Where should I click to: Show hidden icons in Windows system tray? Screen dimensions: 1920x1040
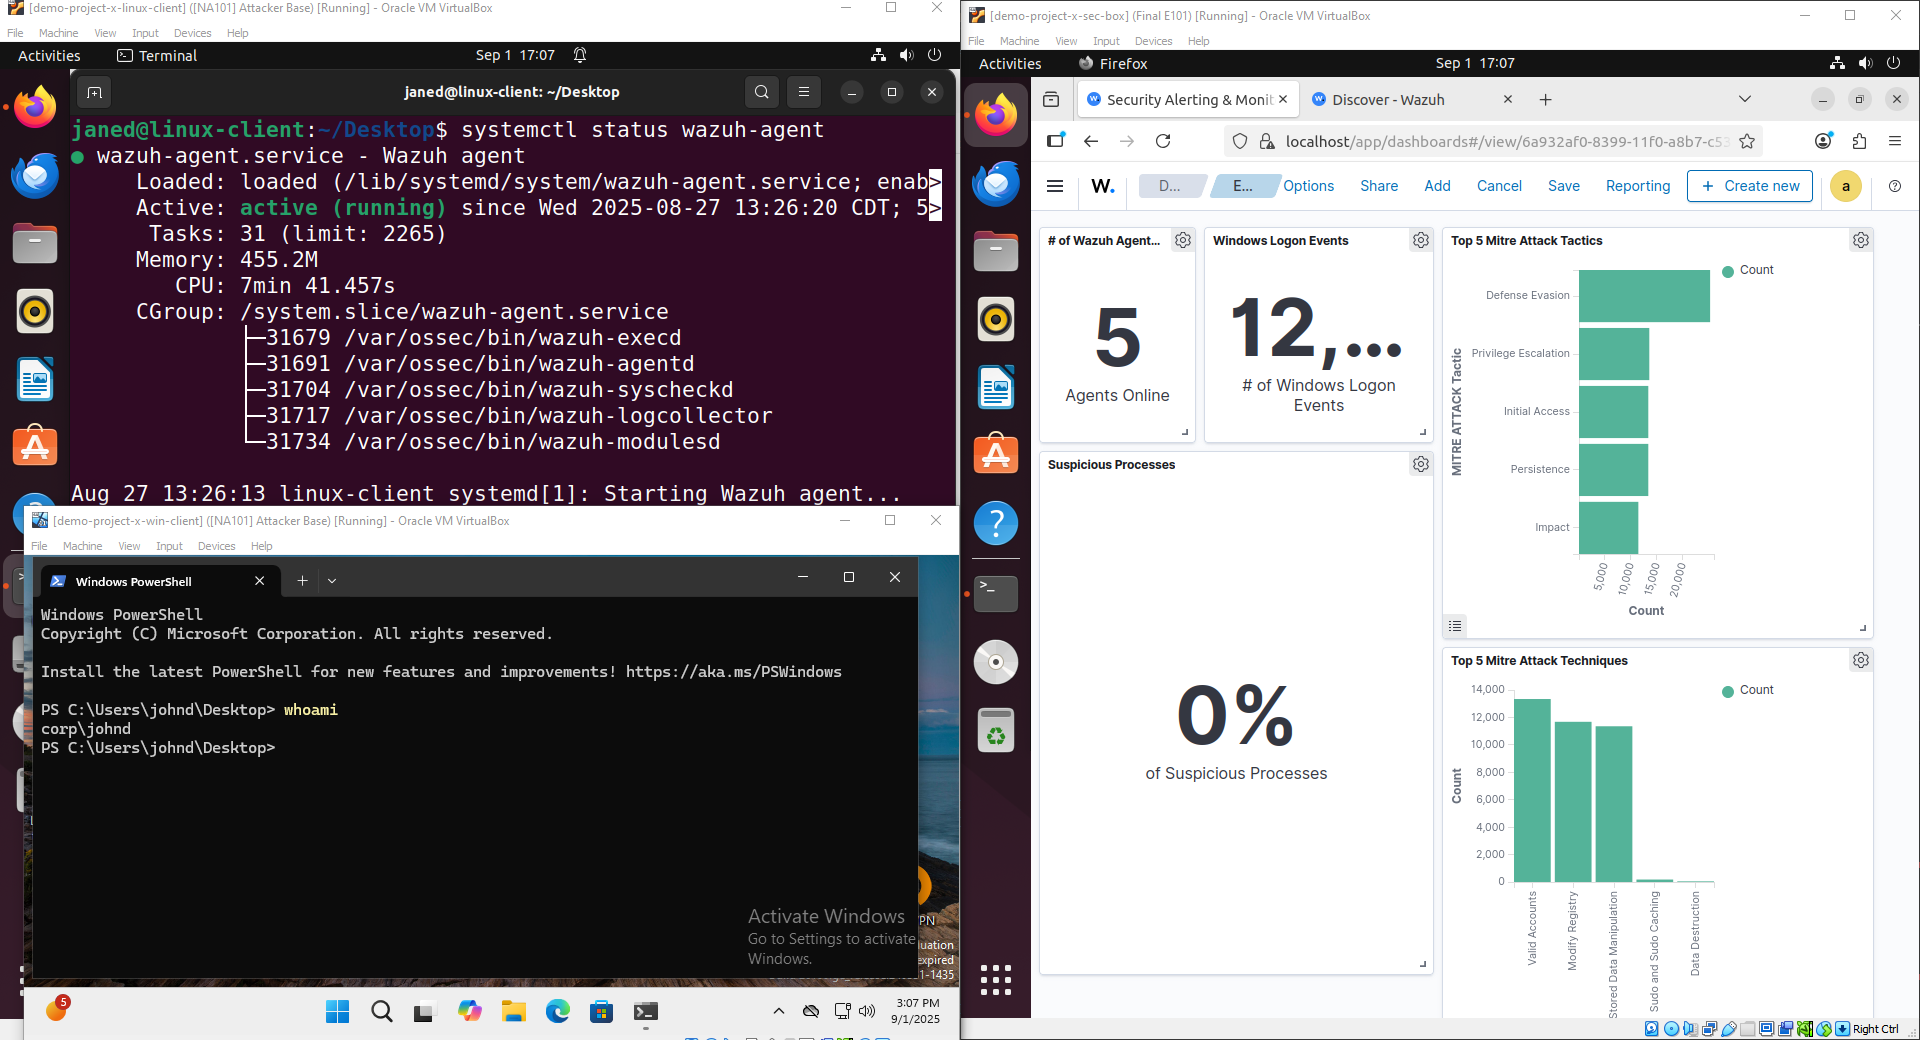click(778, 1011)
